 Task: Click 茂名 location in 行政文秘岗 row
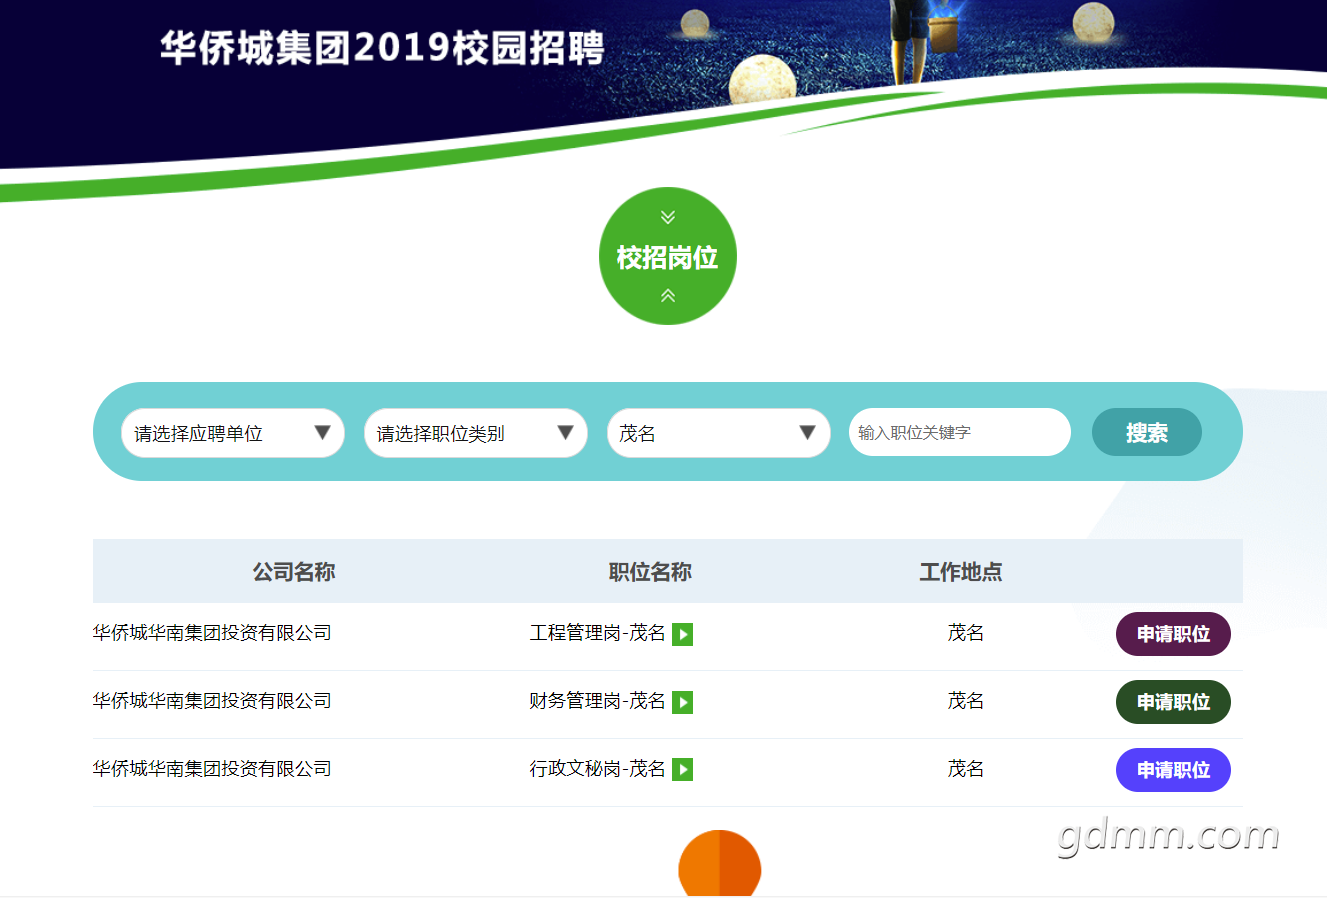click(966, 769)
